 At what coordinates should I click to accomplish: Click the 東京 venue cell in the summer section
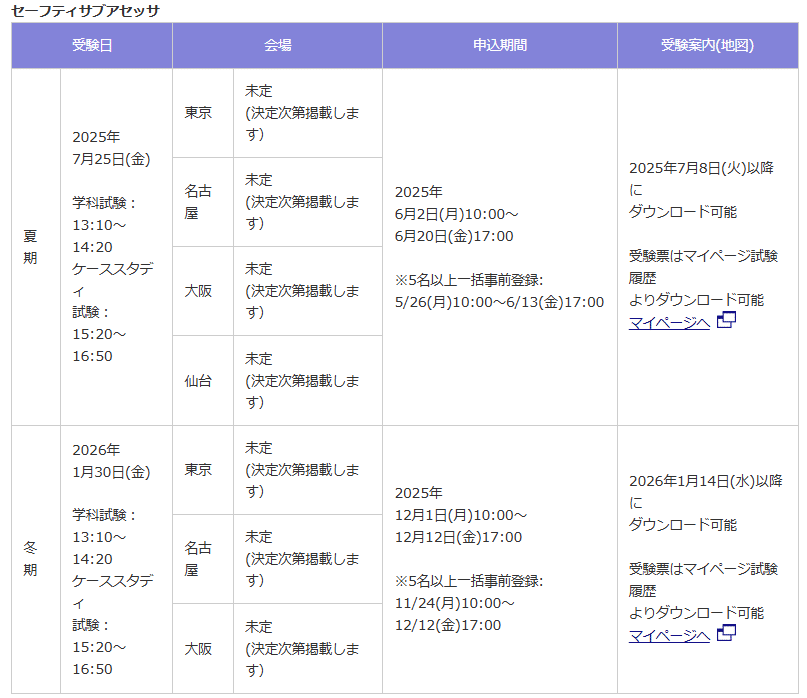click(x=200, y=113)
